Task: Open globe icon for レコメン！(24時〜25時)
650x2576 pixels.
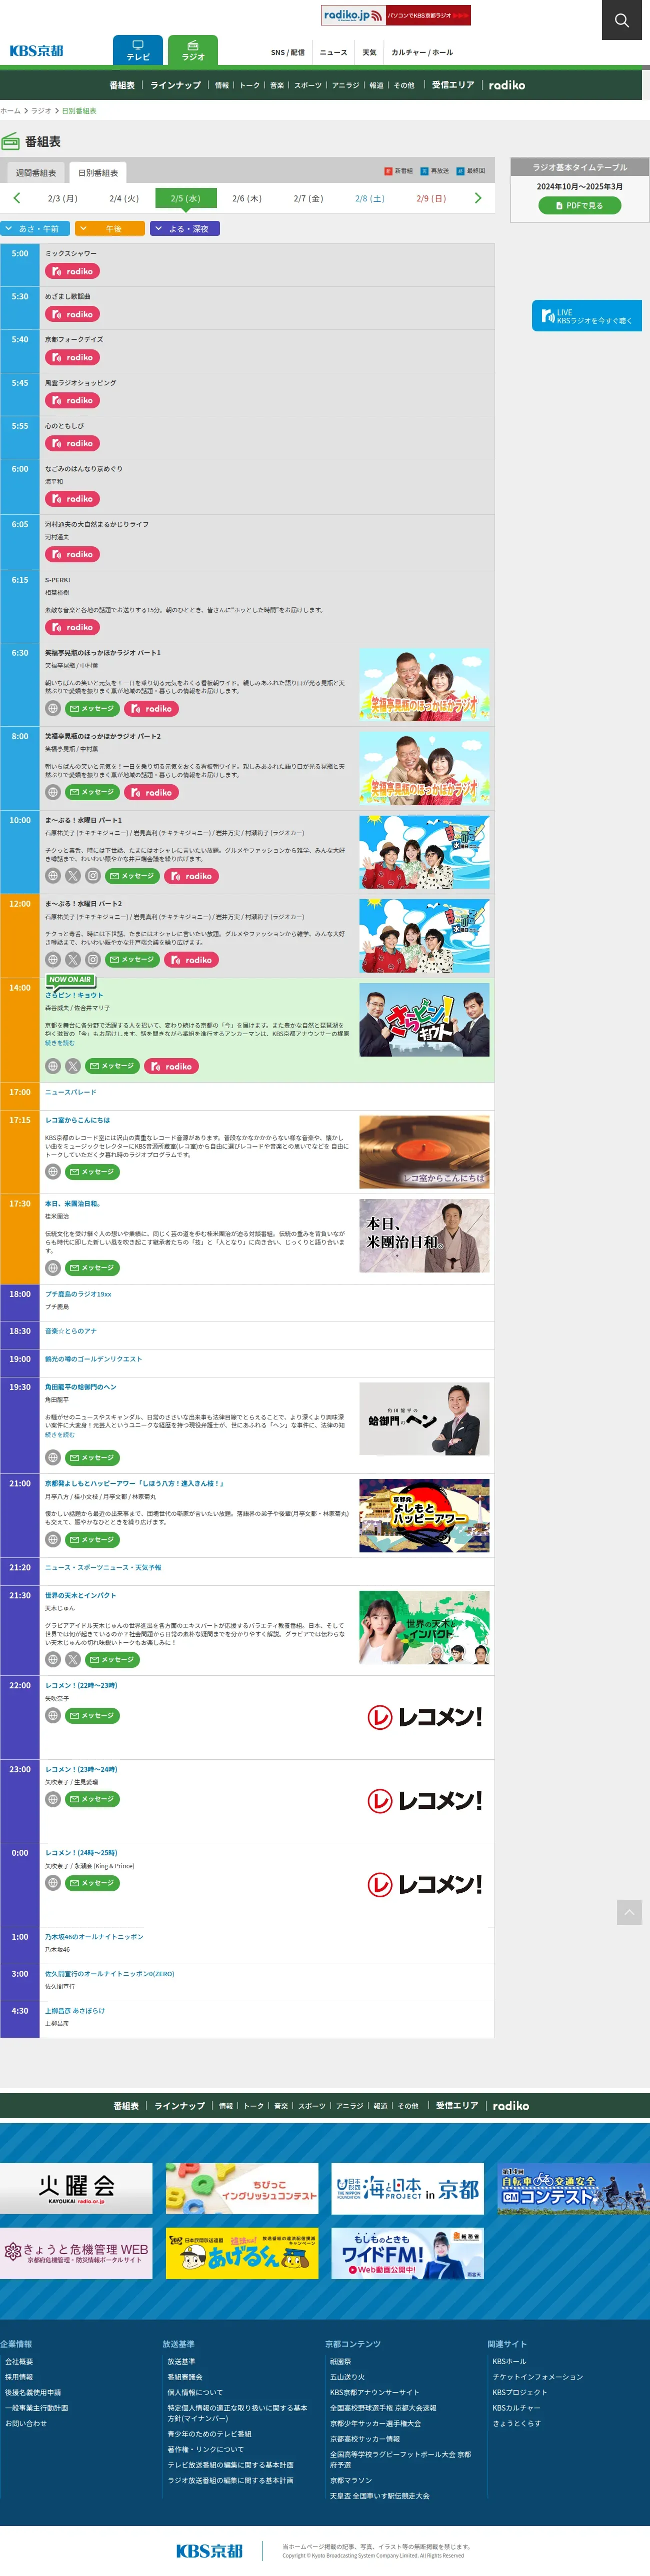Action: [x=53, y=1883]
